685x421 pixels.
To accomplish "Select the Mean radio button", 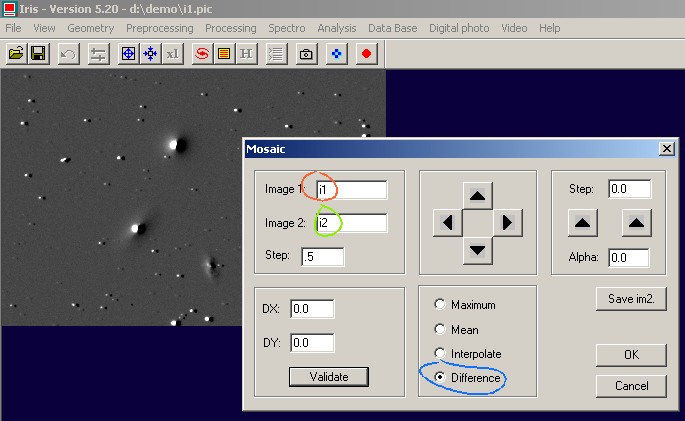I will [x=440, y=329].
